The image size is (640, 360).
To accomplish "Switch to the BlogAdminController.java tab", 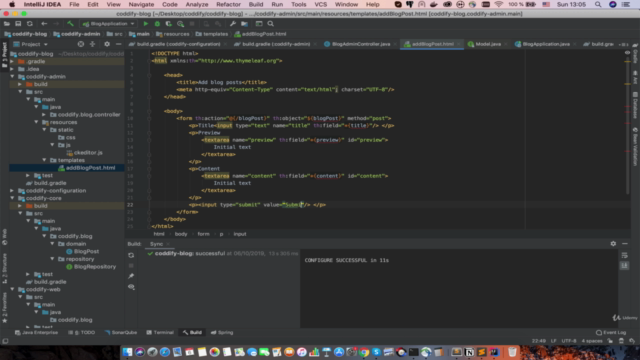I will [x=360, y=44].
